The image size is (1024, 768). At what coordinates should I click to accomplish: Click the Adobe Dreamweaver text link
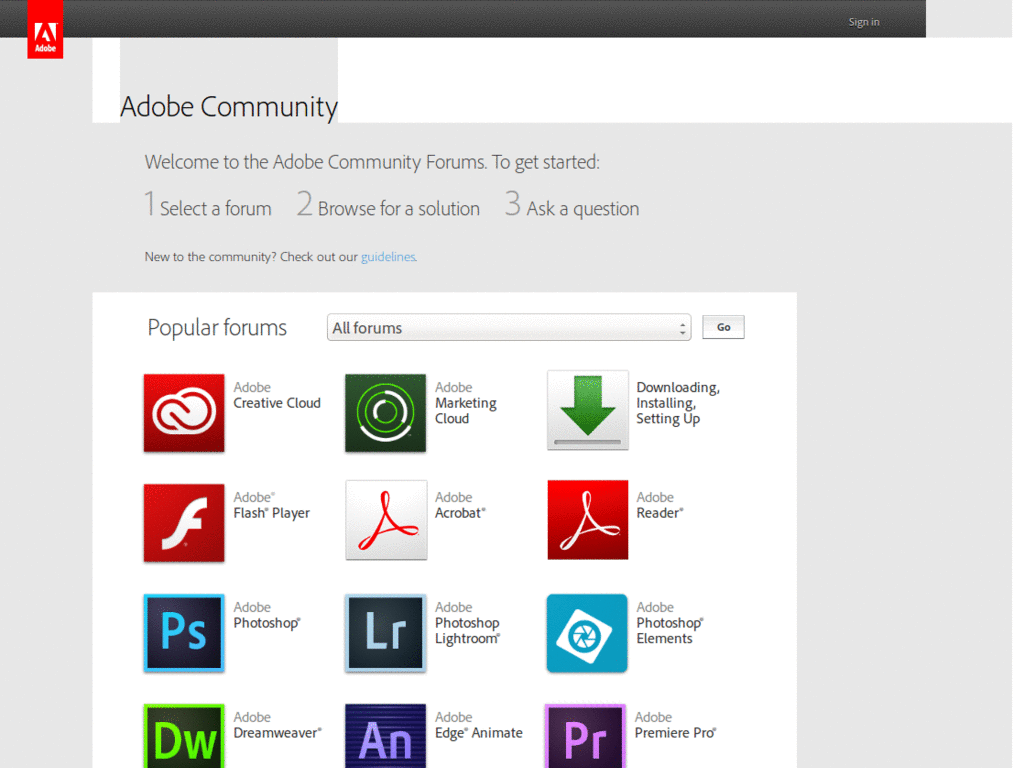coord(278,725)
